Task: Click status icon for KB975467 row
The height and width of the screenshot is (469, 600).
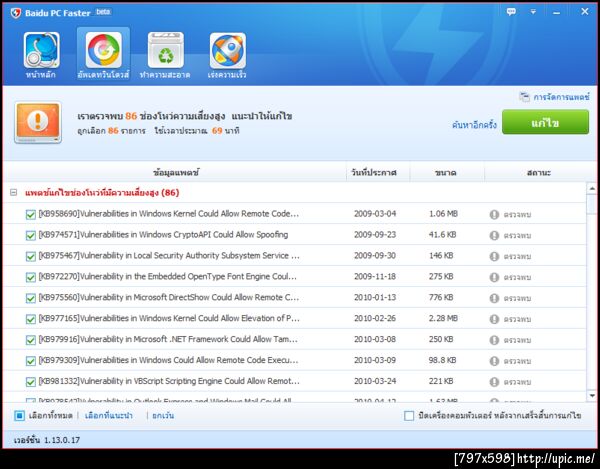Action: 494,256
